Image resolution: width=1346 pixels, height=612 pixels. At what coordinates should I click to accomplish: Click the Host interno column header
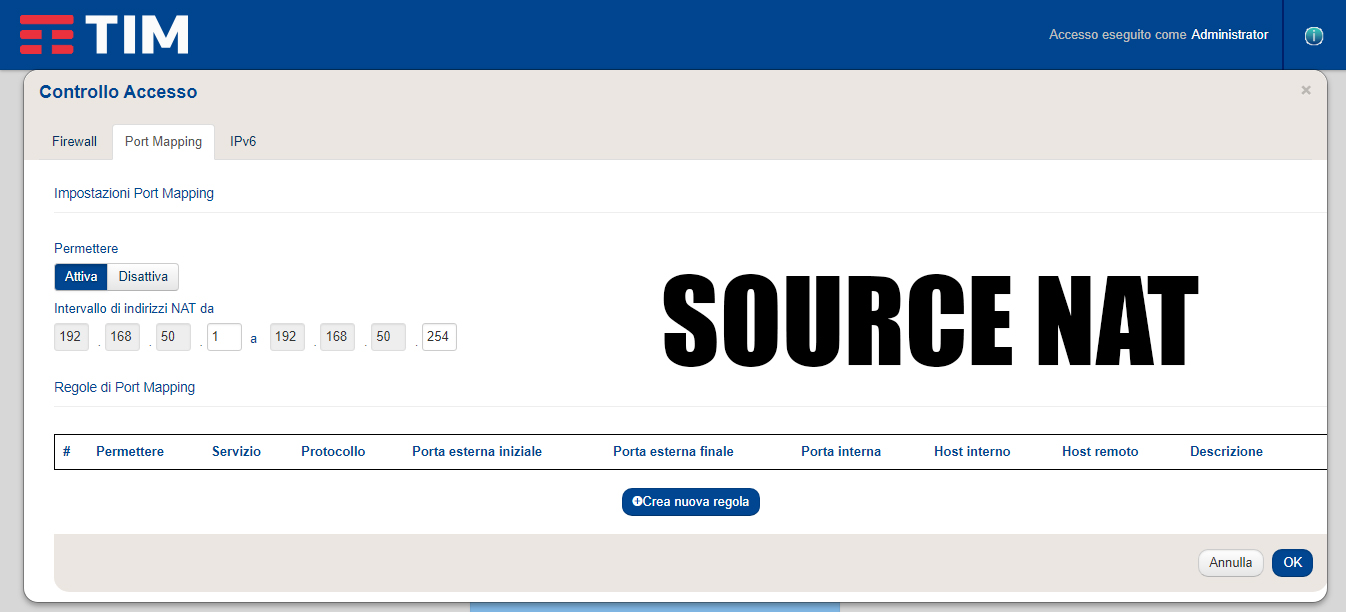[x=972, y=452]
